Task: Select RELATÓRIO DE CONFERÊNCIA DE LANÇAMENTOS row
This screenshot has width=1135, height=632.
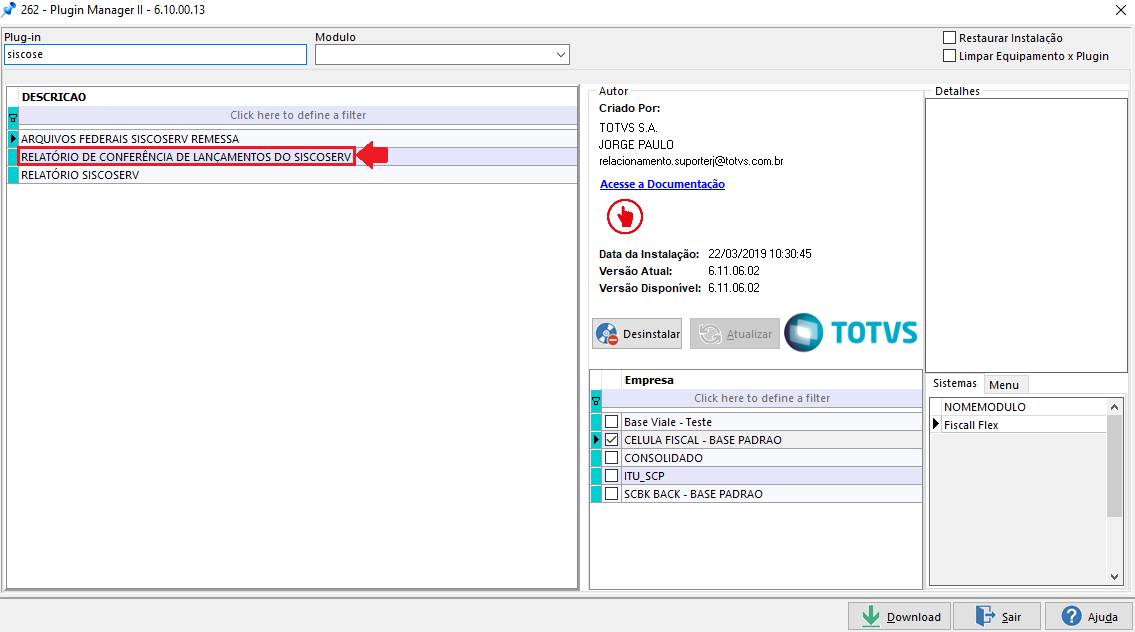Action: 298,157
